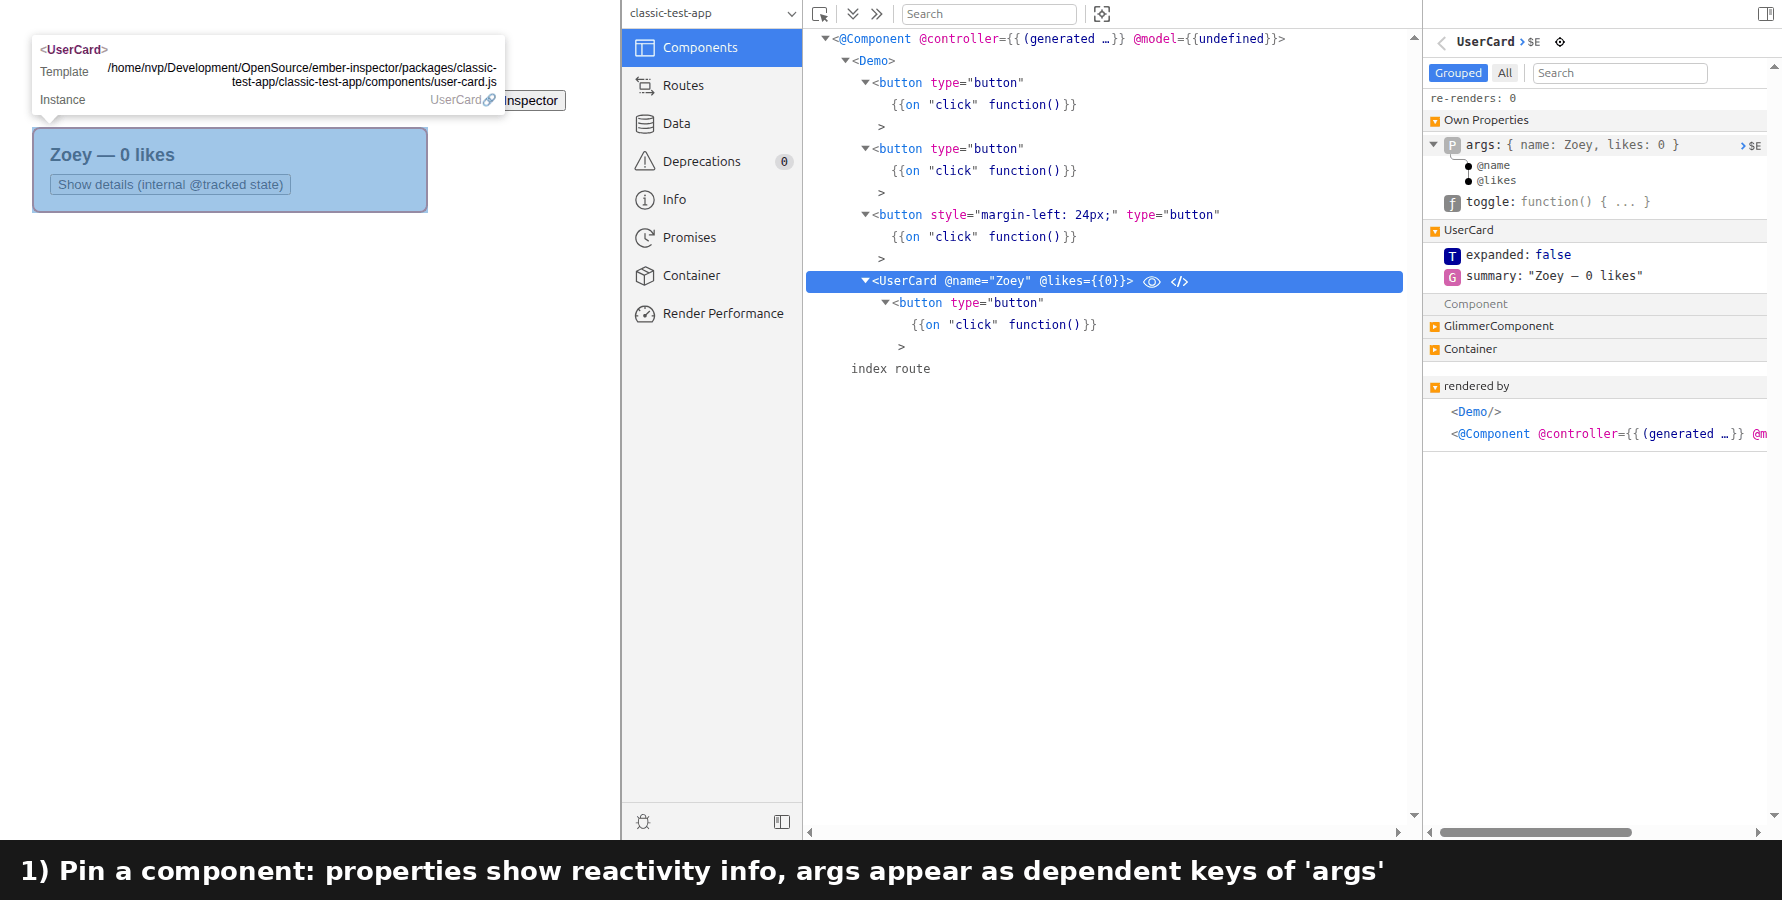Click the scroll-to-selected target icon in toolbar
The height and width of the screenshot is (900, 1782).
[x=1102, y=14]
